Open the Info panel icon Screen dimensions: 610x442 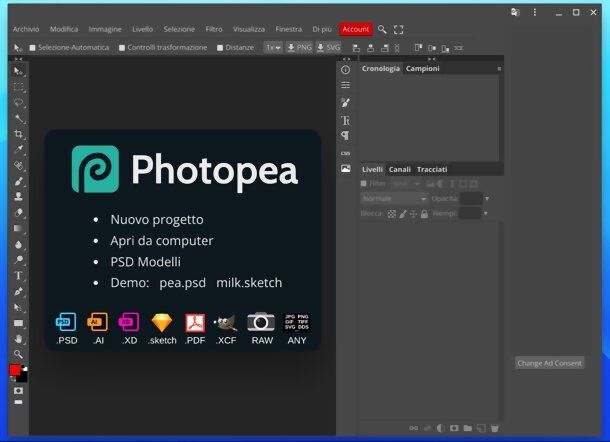tap(345, 70)
